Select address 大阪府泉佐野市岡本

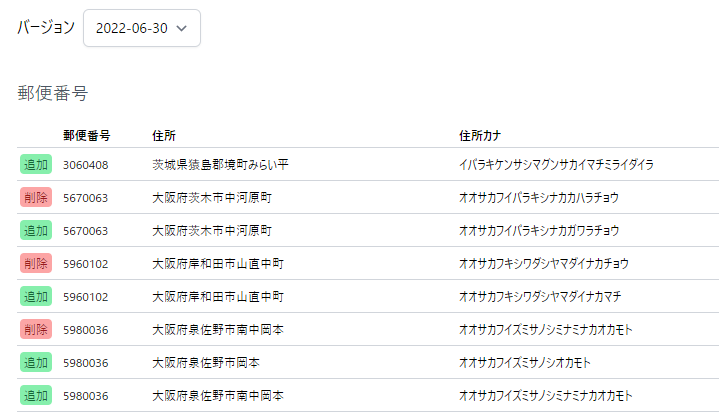tap(206, 363)
